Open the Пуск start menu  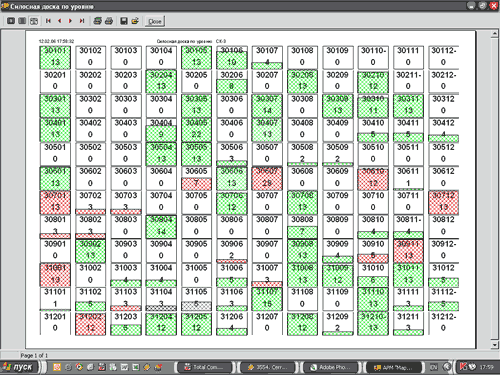pos(19,367)
